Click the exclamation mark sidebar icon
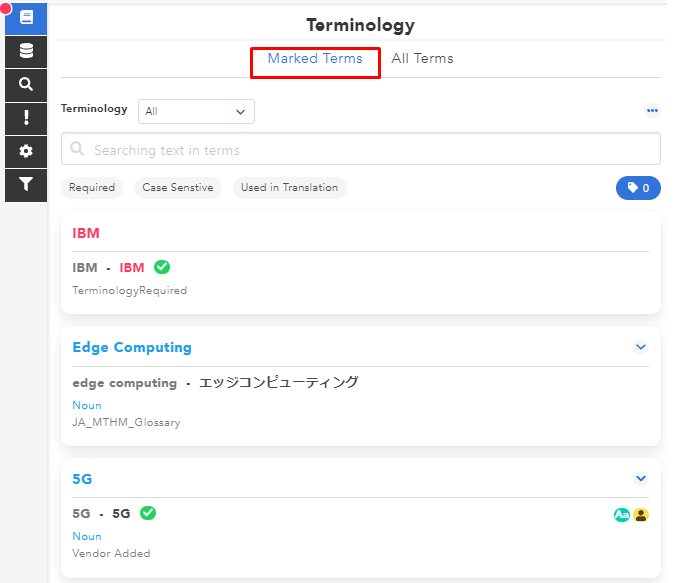 point(26,118)
